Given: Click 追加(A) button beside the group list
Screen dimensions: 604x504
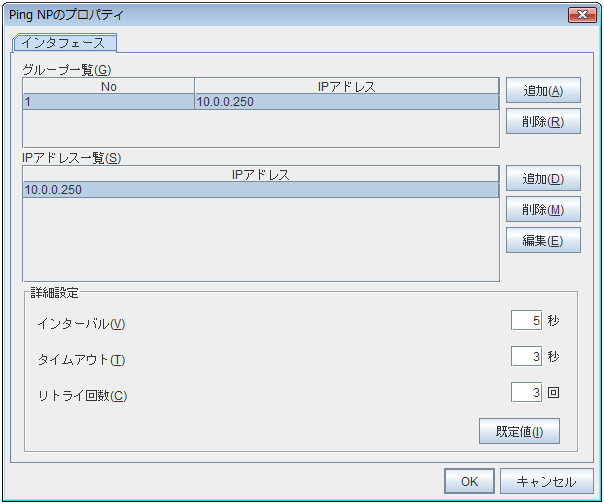Looking at the screenshot, I should pos(543,91).
